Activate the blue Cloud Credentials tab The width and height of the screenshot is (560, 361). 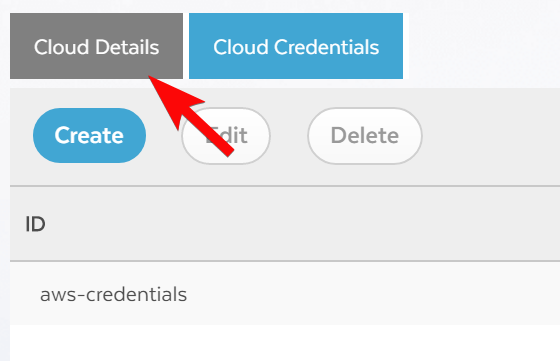(296, 46)
